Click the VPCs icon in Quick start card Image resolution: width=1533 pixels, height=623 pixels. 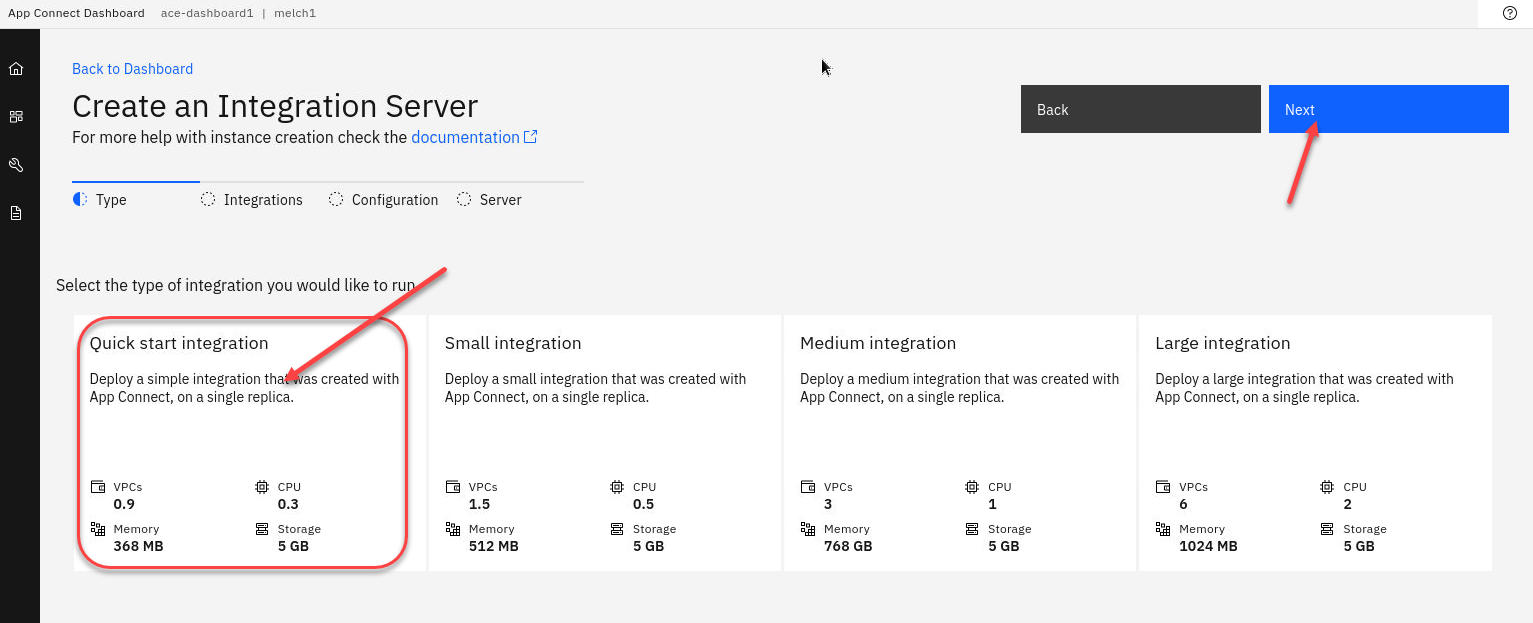98,487
